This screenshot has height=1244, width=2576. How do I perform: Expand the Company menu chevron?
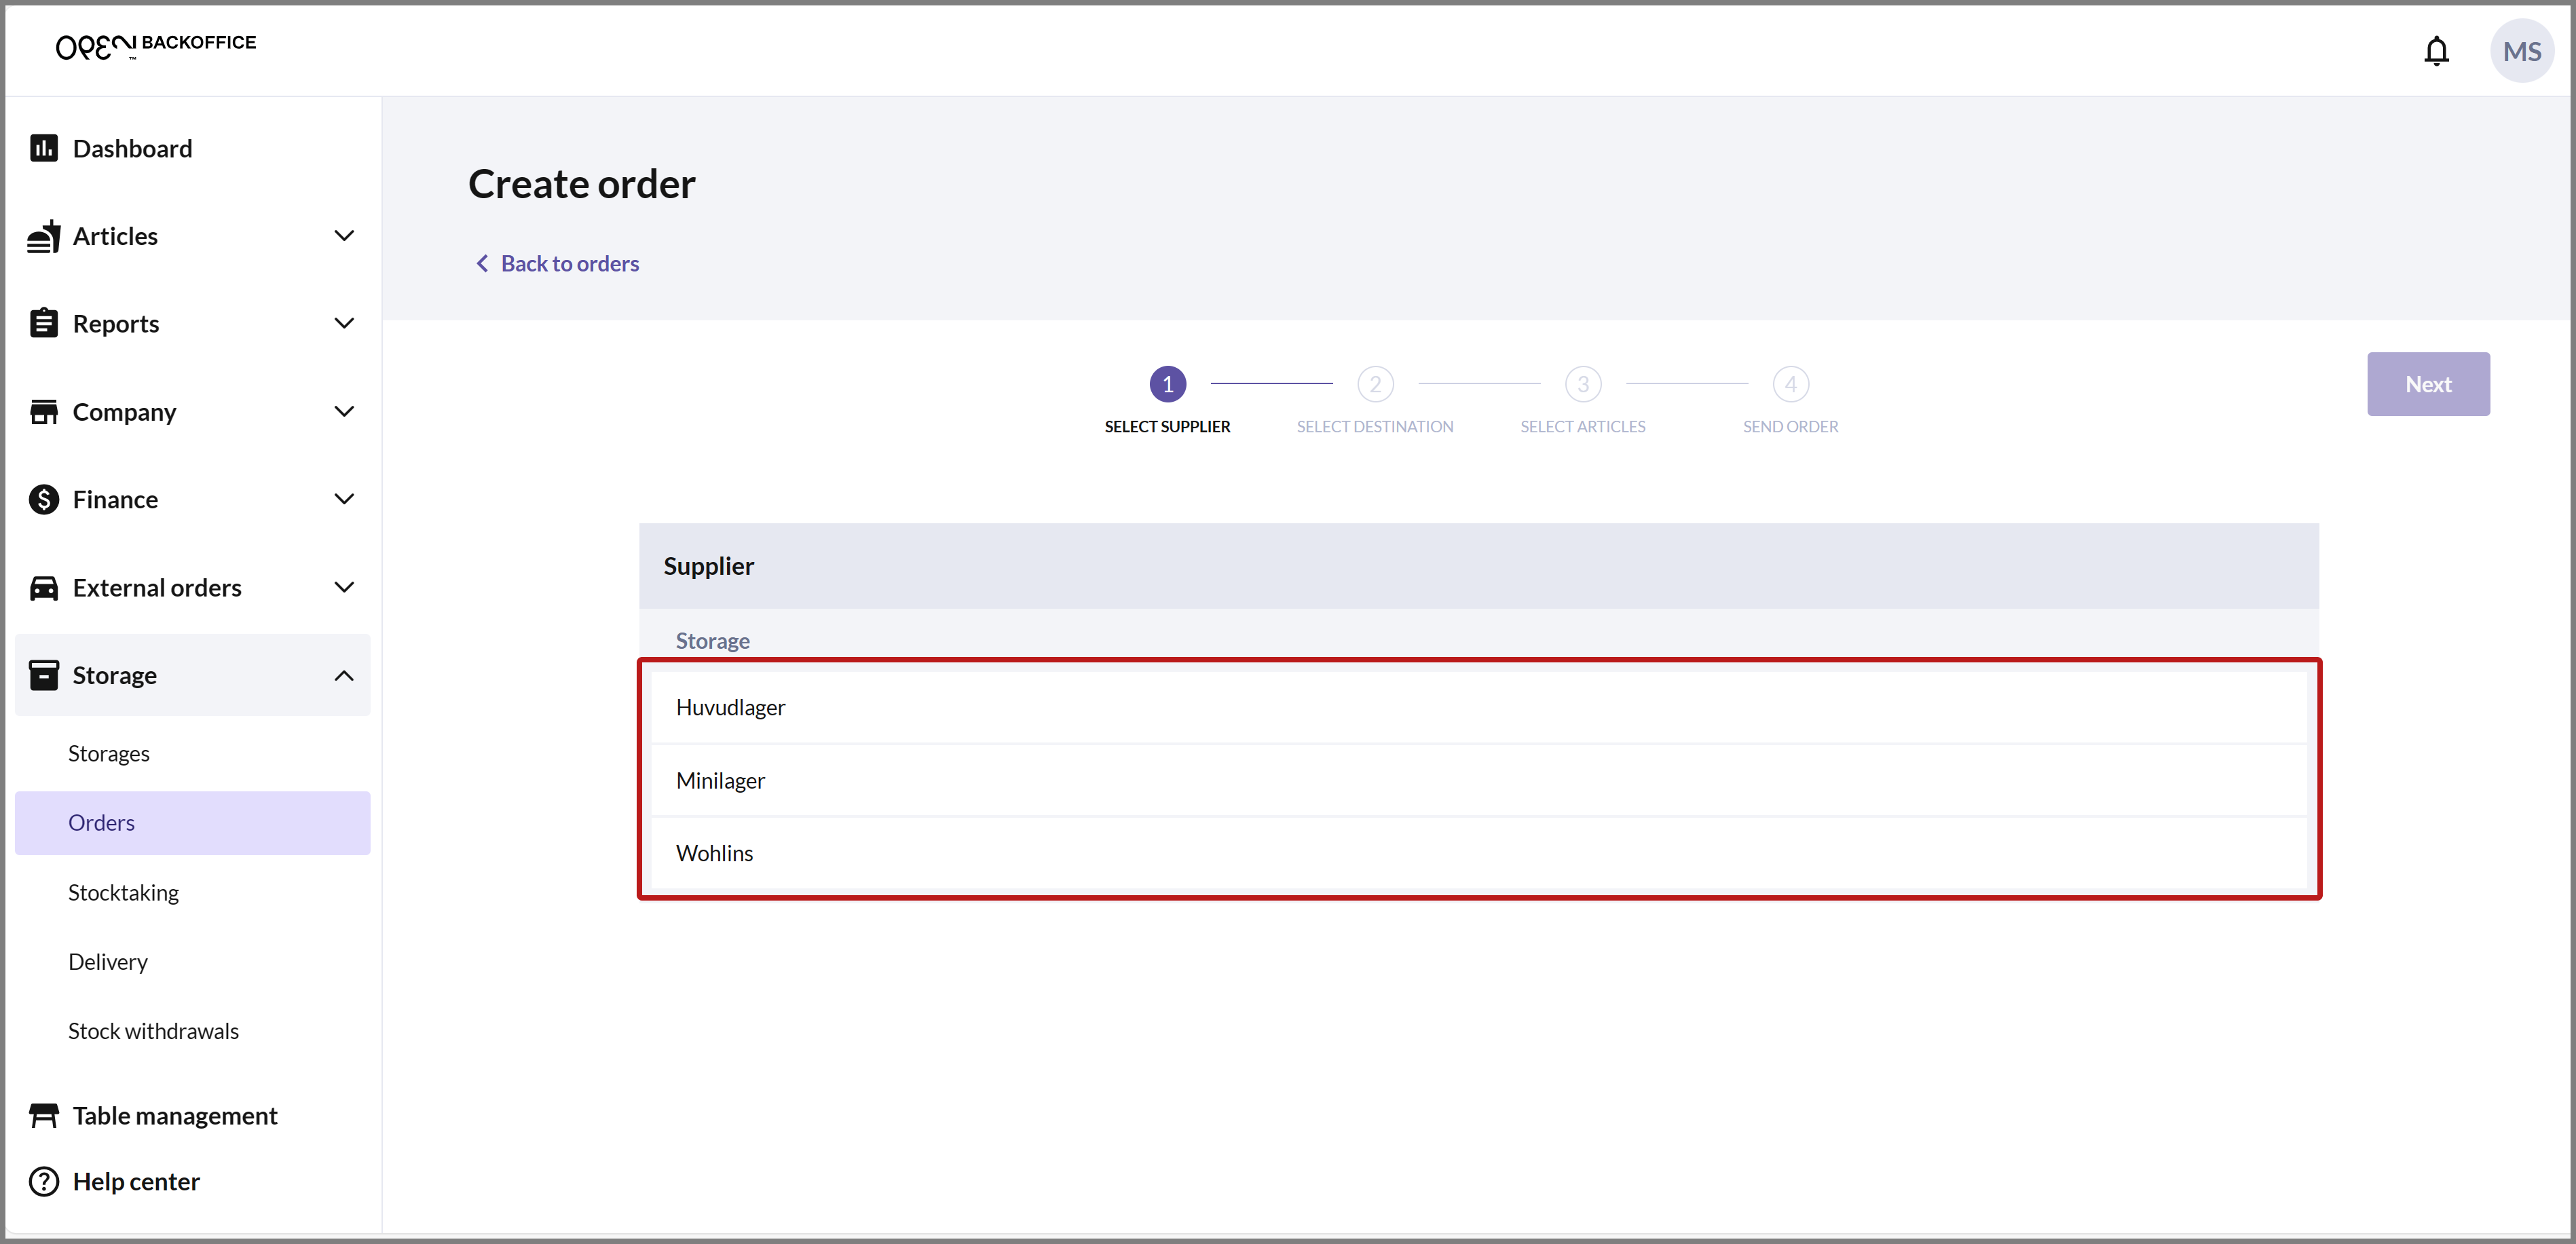click(344, 411)
